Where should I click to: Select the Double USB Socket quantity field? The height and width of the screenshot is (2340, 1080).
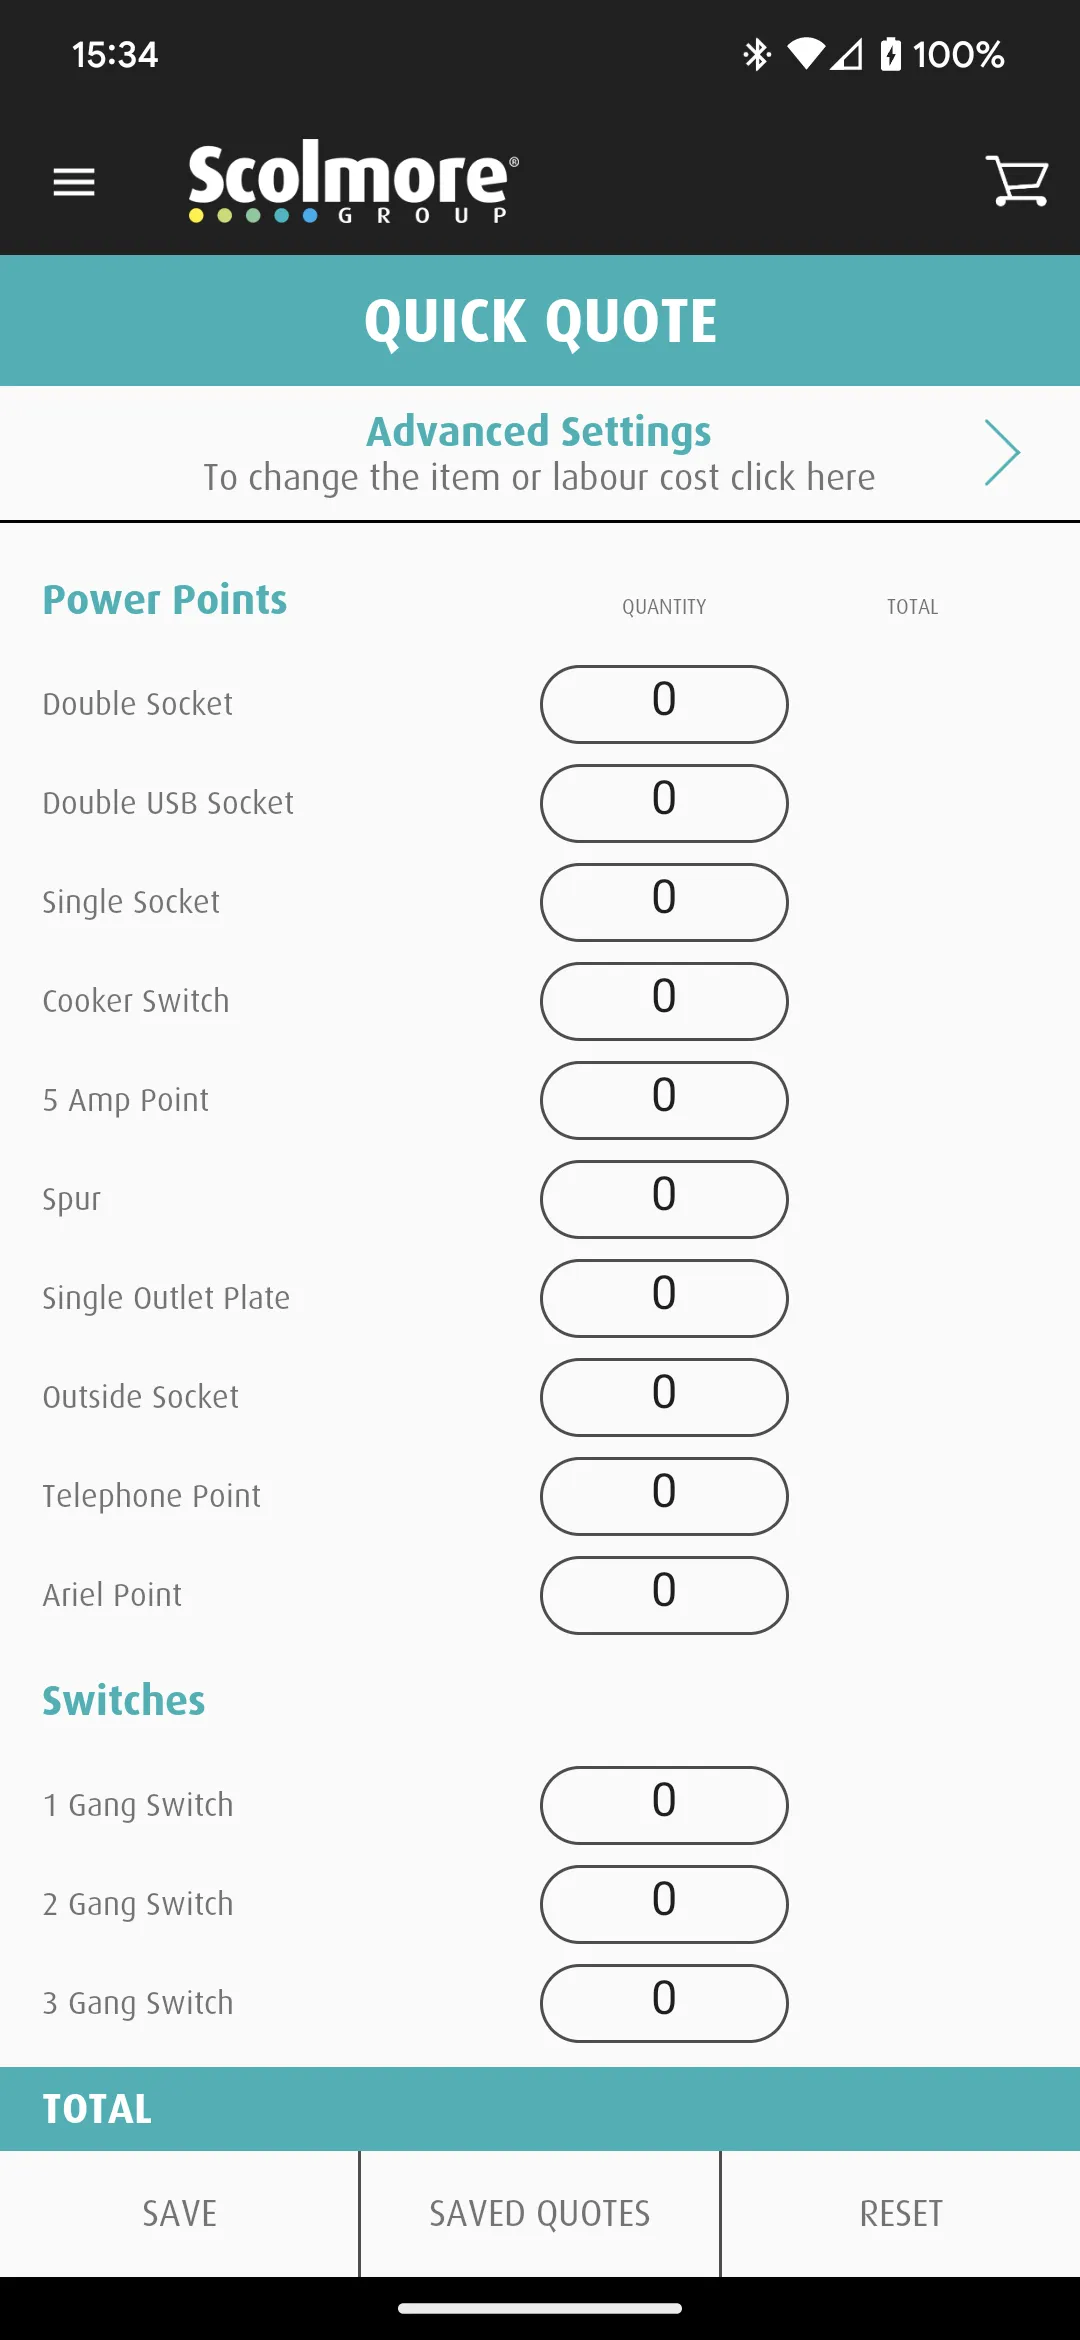[x=664, y=803]
